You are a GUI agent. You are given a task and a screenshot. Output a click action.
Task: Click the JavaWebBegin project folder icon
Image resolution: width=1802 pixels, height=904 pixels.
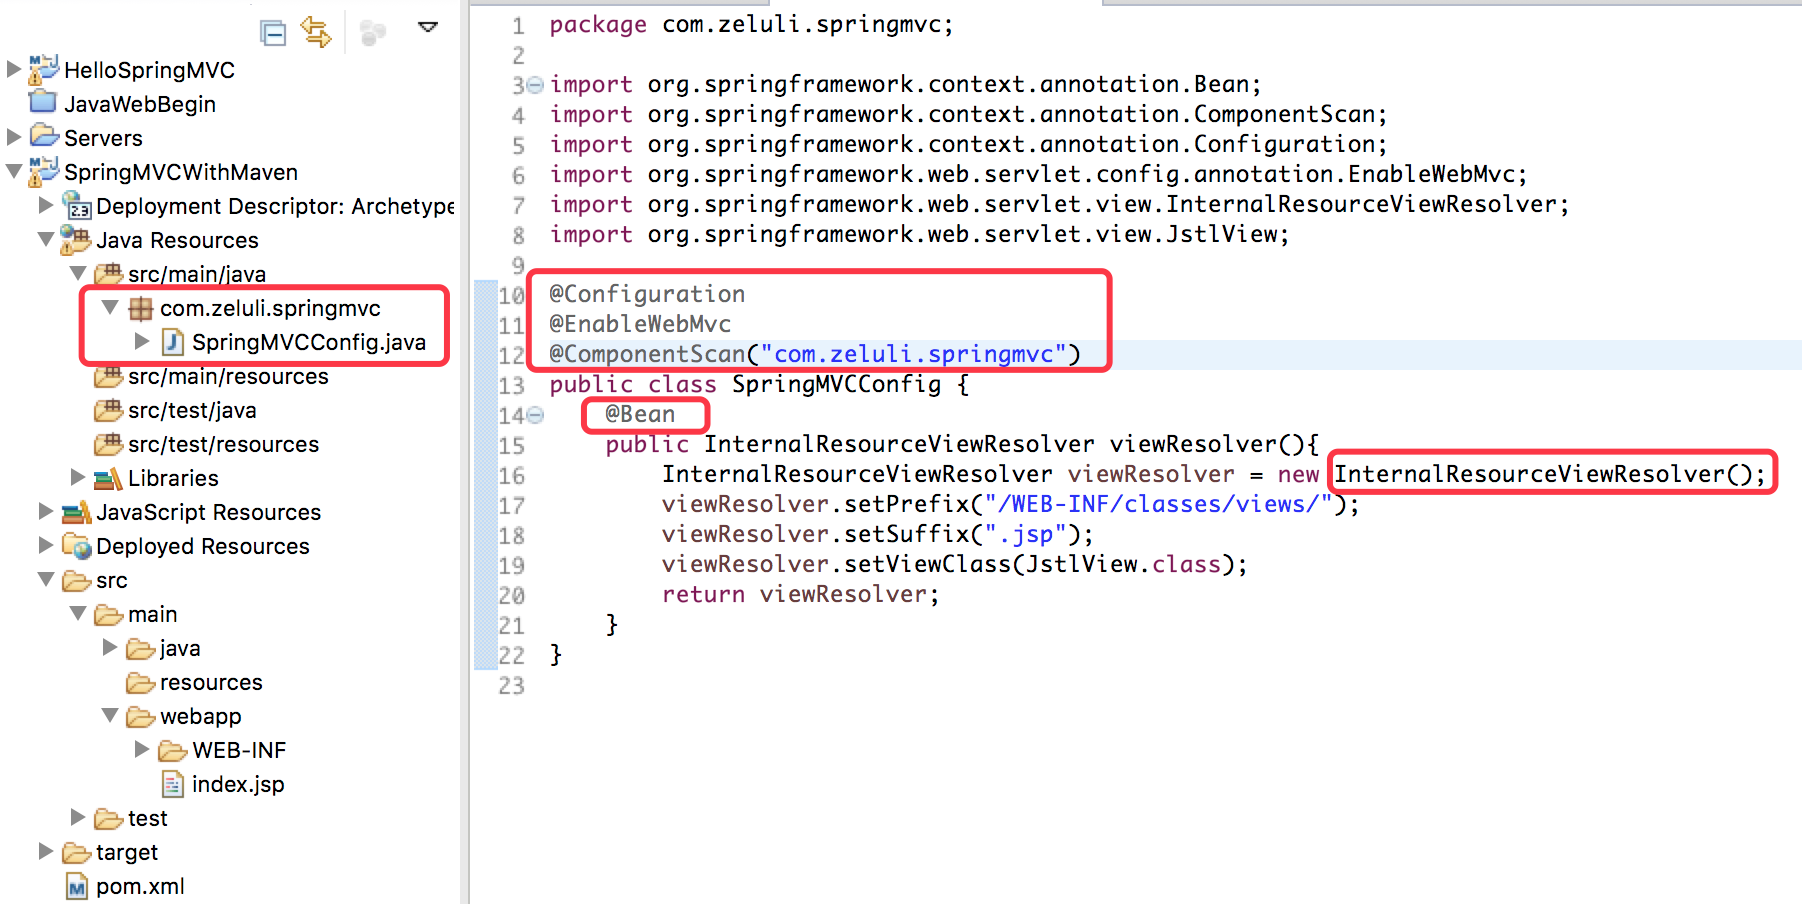click(43, 102)
